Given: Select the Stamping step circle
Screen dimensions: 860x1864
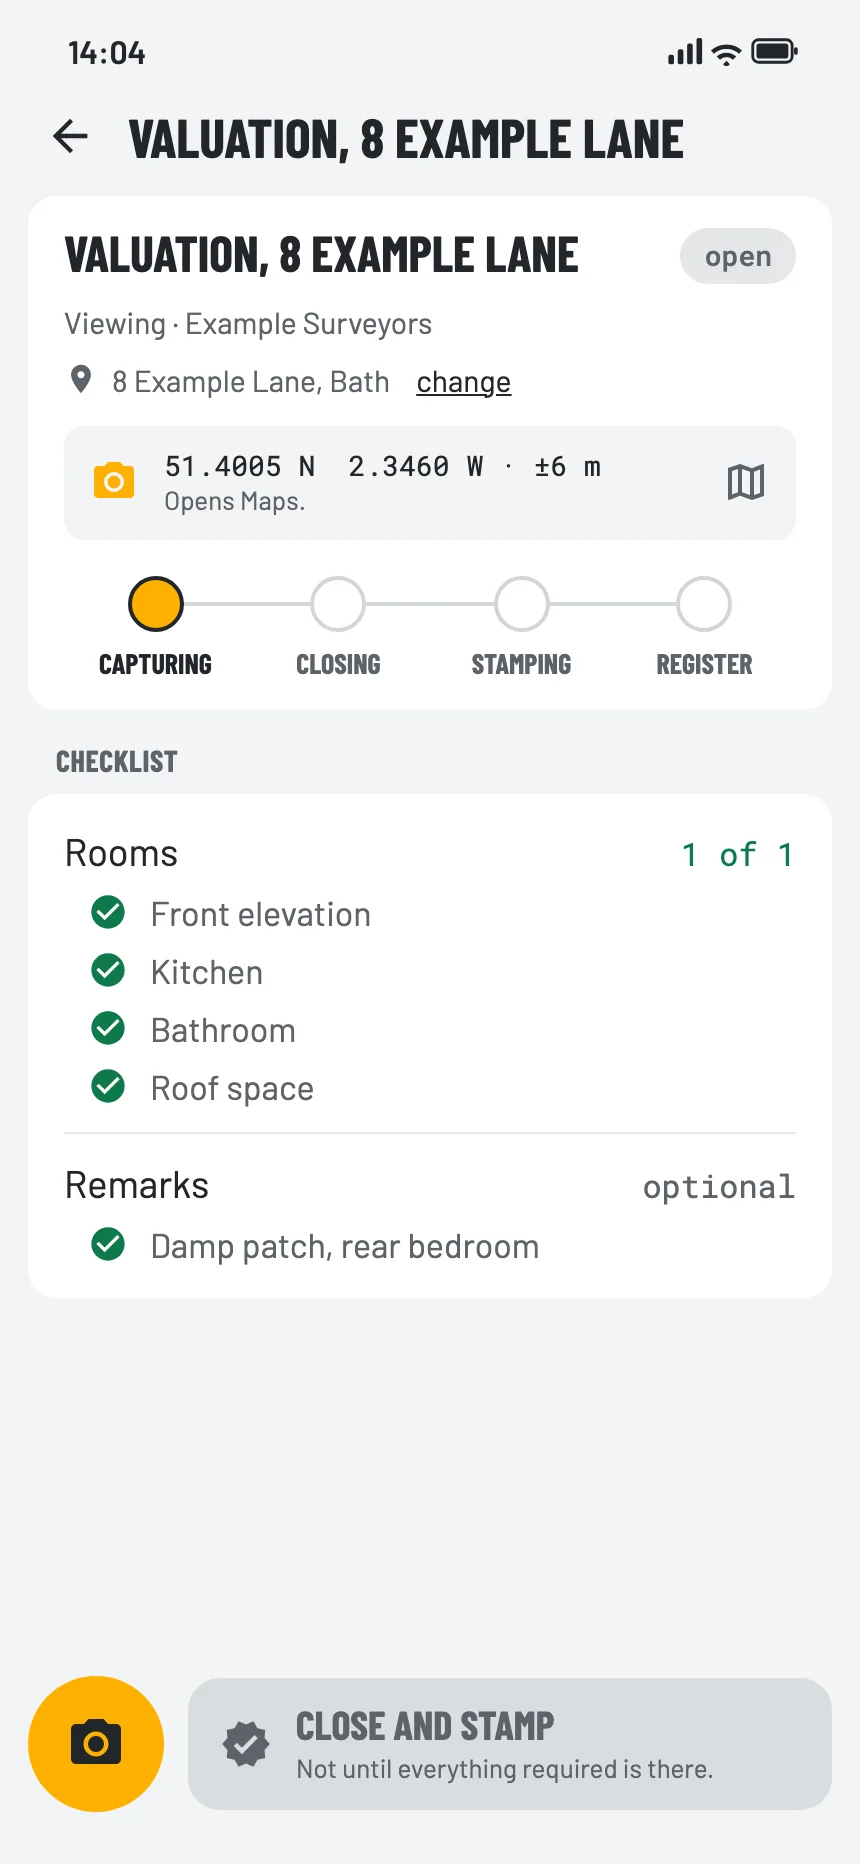Looking at the screenshot, I should tap(522, 604).
